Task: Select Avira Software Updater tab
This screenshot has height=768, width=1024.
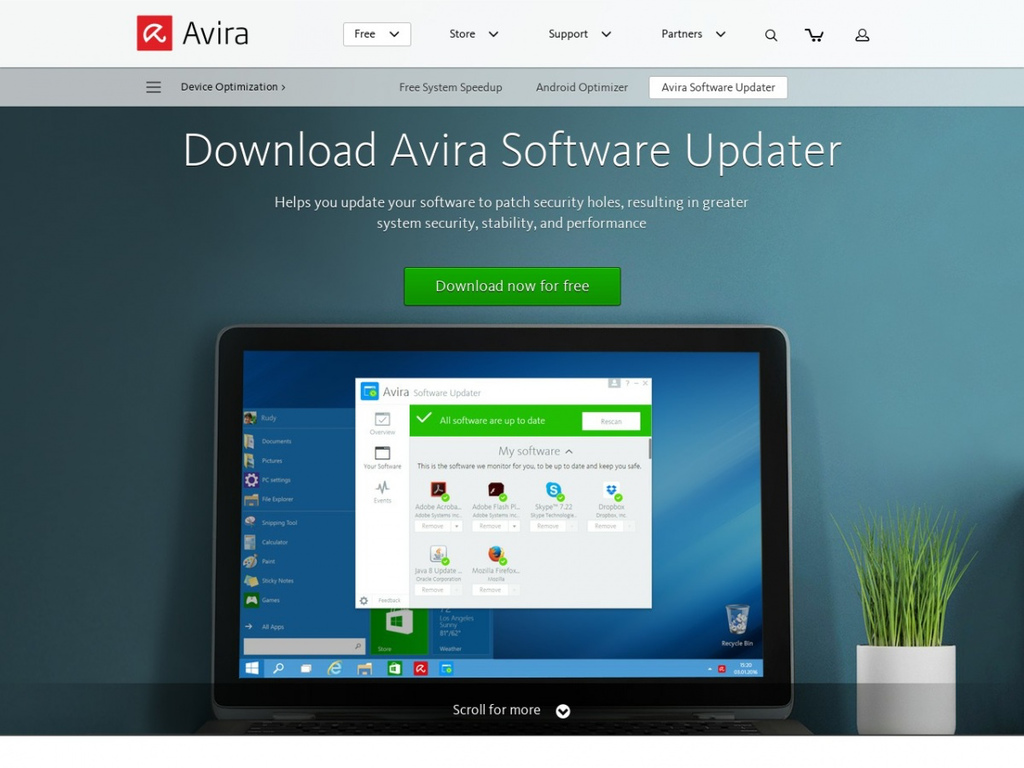Action: (718, 88)
